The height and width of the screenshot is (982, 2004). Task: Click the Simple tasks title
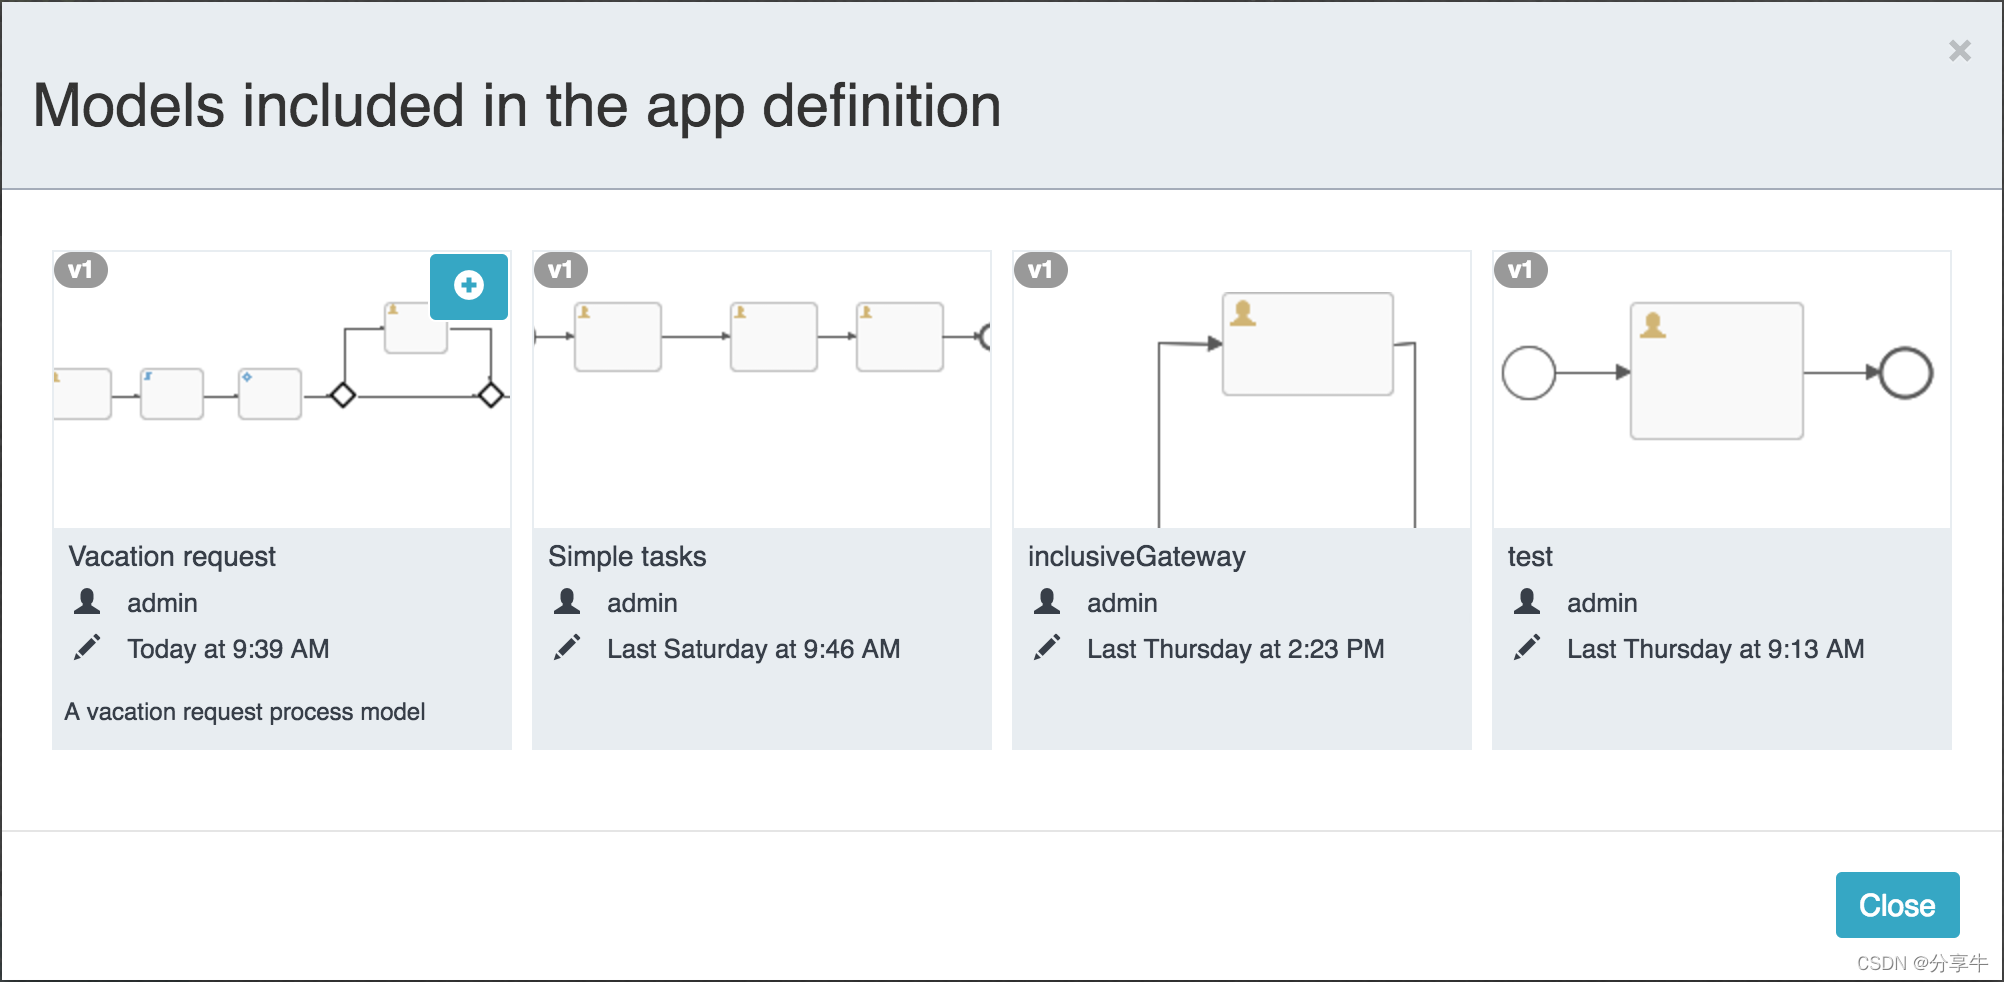point(627,557)
